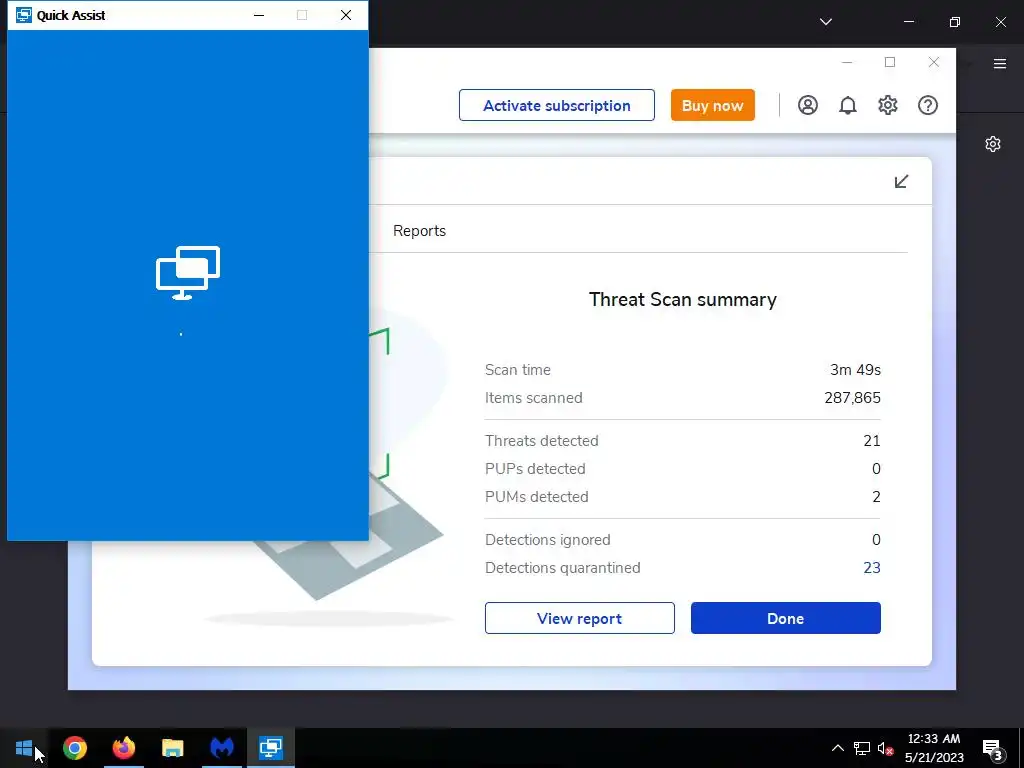Switch to the Reports tab
The image size is (1024, 768).
(x=419, y=231)
